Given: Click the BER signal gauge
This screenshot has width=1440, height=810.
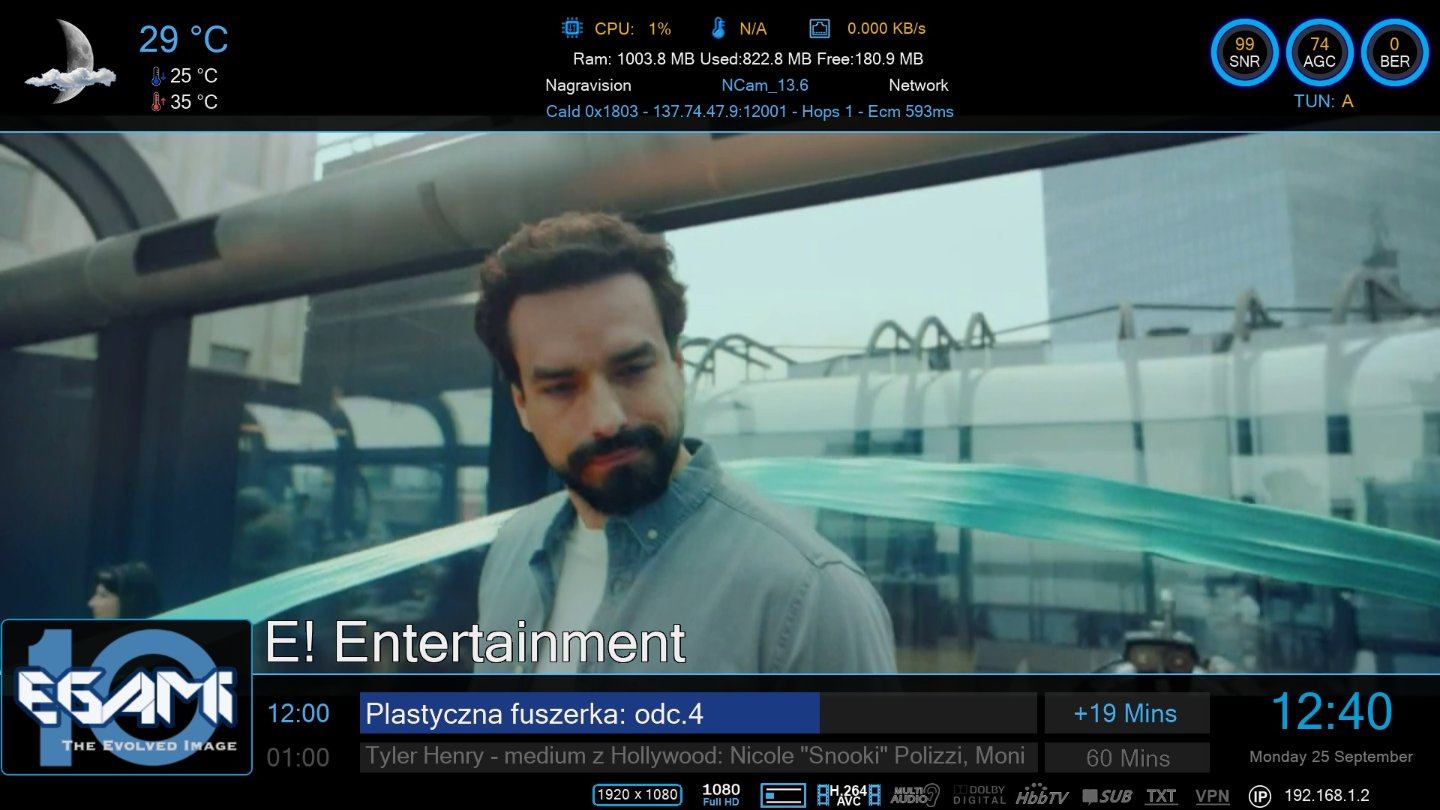Looking at the screenshot, I should (x=1394, y=53).
